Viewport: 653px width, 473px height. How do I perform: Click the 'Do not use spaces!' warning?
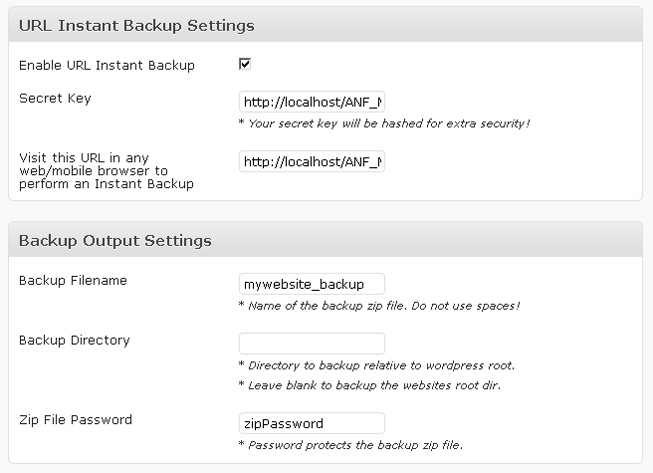[466, 306]
